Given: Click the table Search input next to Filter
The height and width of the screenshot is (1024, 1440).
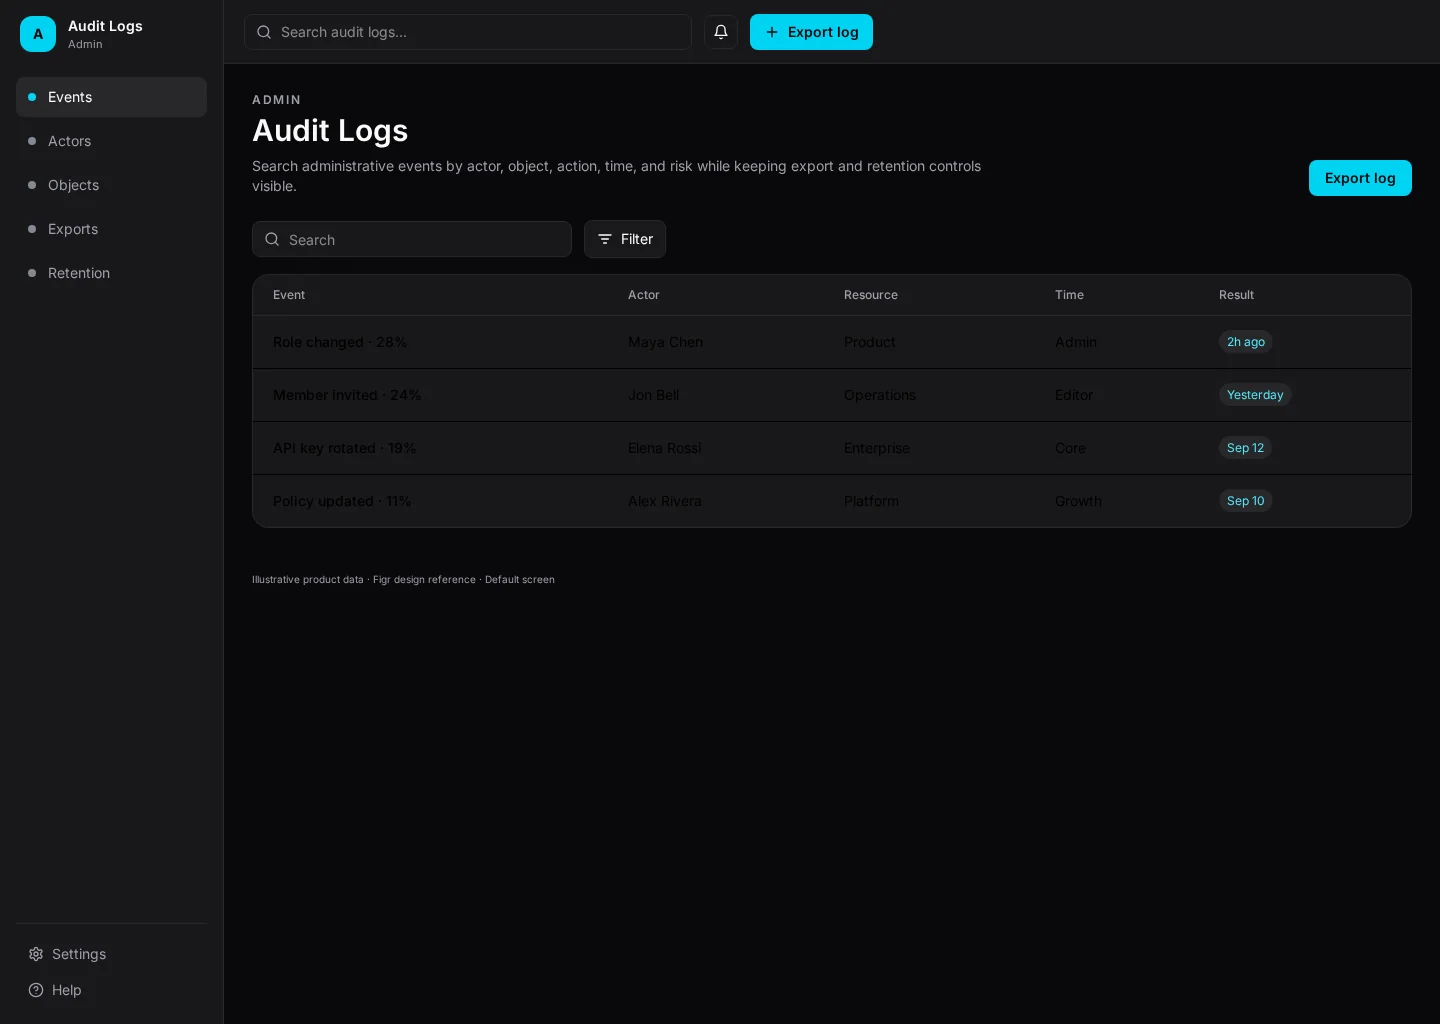Looking at the screenshot, I should 412,239.
